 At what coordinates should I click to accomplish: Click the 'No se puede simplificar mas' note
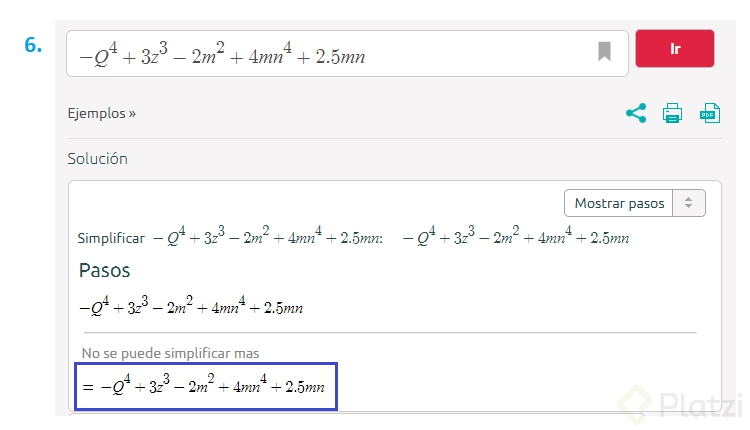coord(170,353)
